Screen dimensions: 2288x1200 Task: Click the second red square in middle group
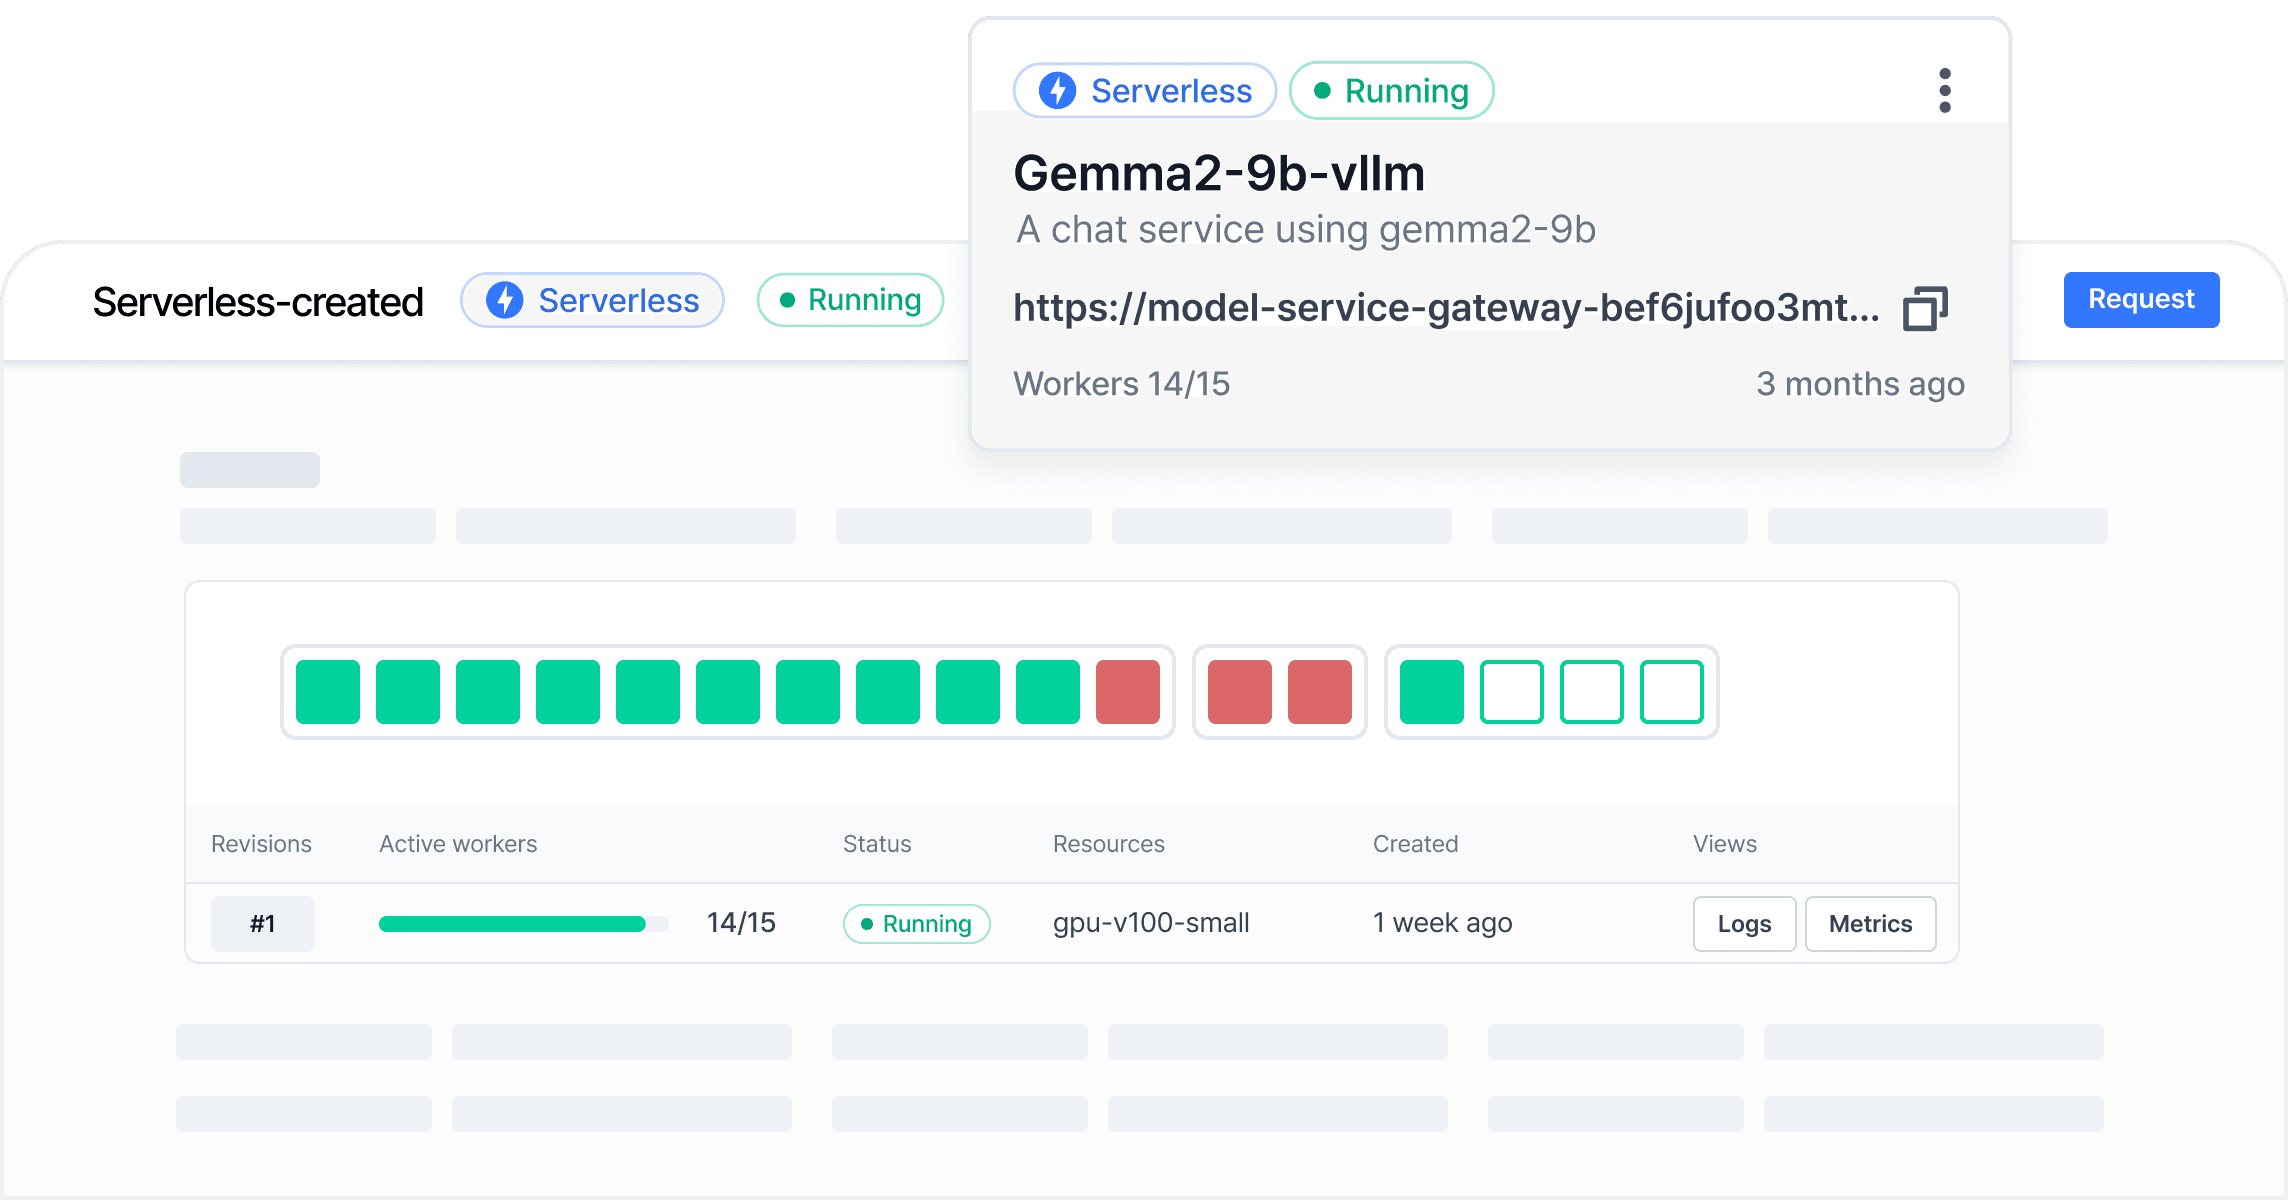1320,692
